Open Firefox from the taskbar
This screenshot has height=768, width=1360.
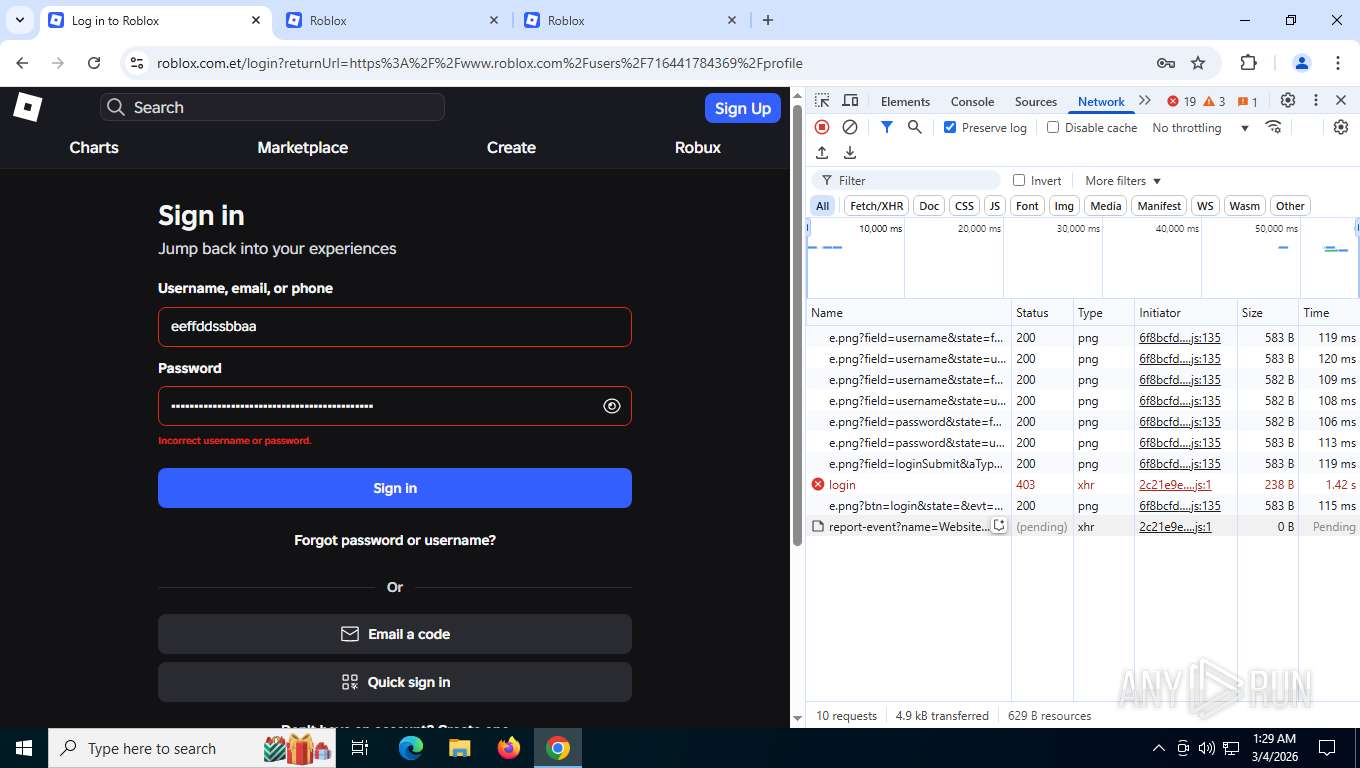point(509,748)
